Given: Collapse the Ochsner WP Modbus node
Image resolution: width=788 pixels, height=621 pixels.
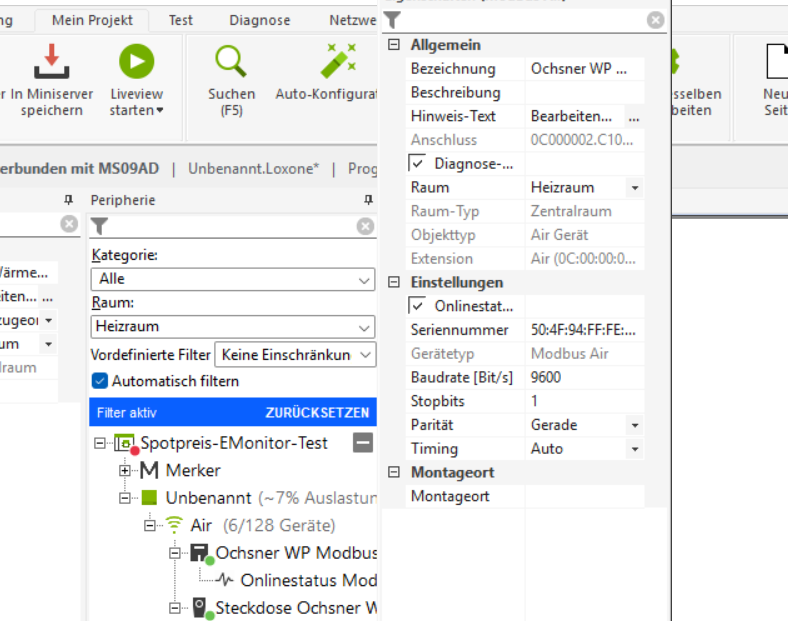Looking at the screenshot, I should (x=174, y=553).
